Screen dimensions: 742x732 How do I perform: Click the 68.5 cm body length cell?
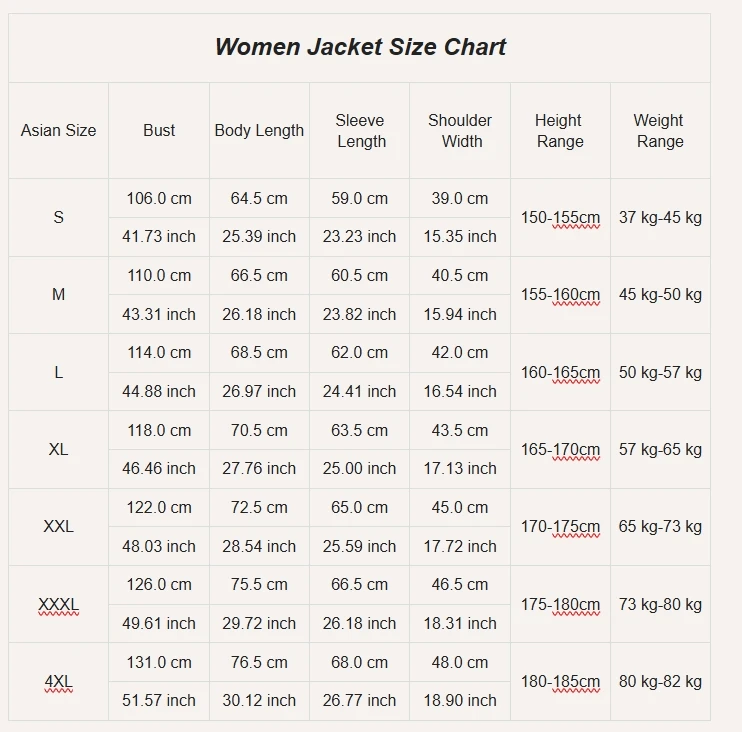259,352
